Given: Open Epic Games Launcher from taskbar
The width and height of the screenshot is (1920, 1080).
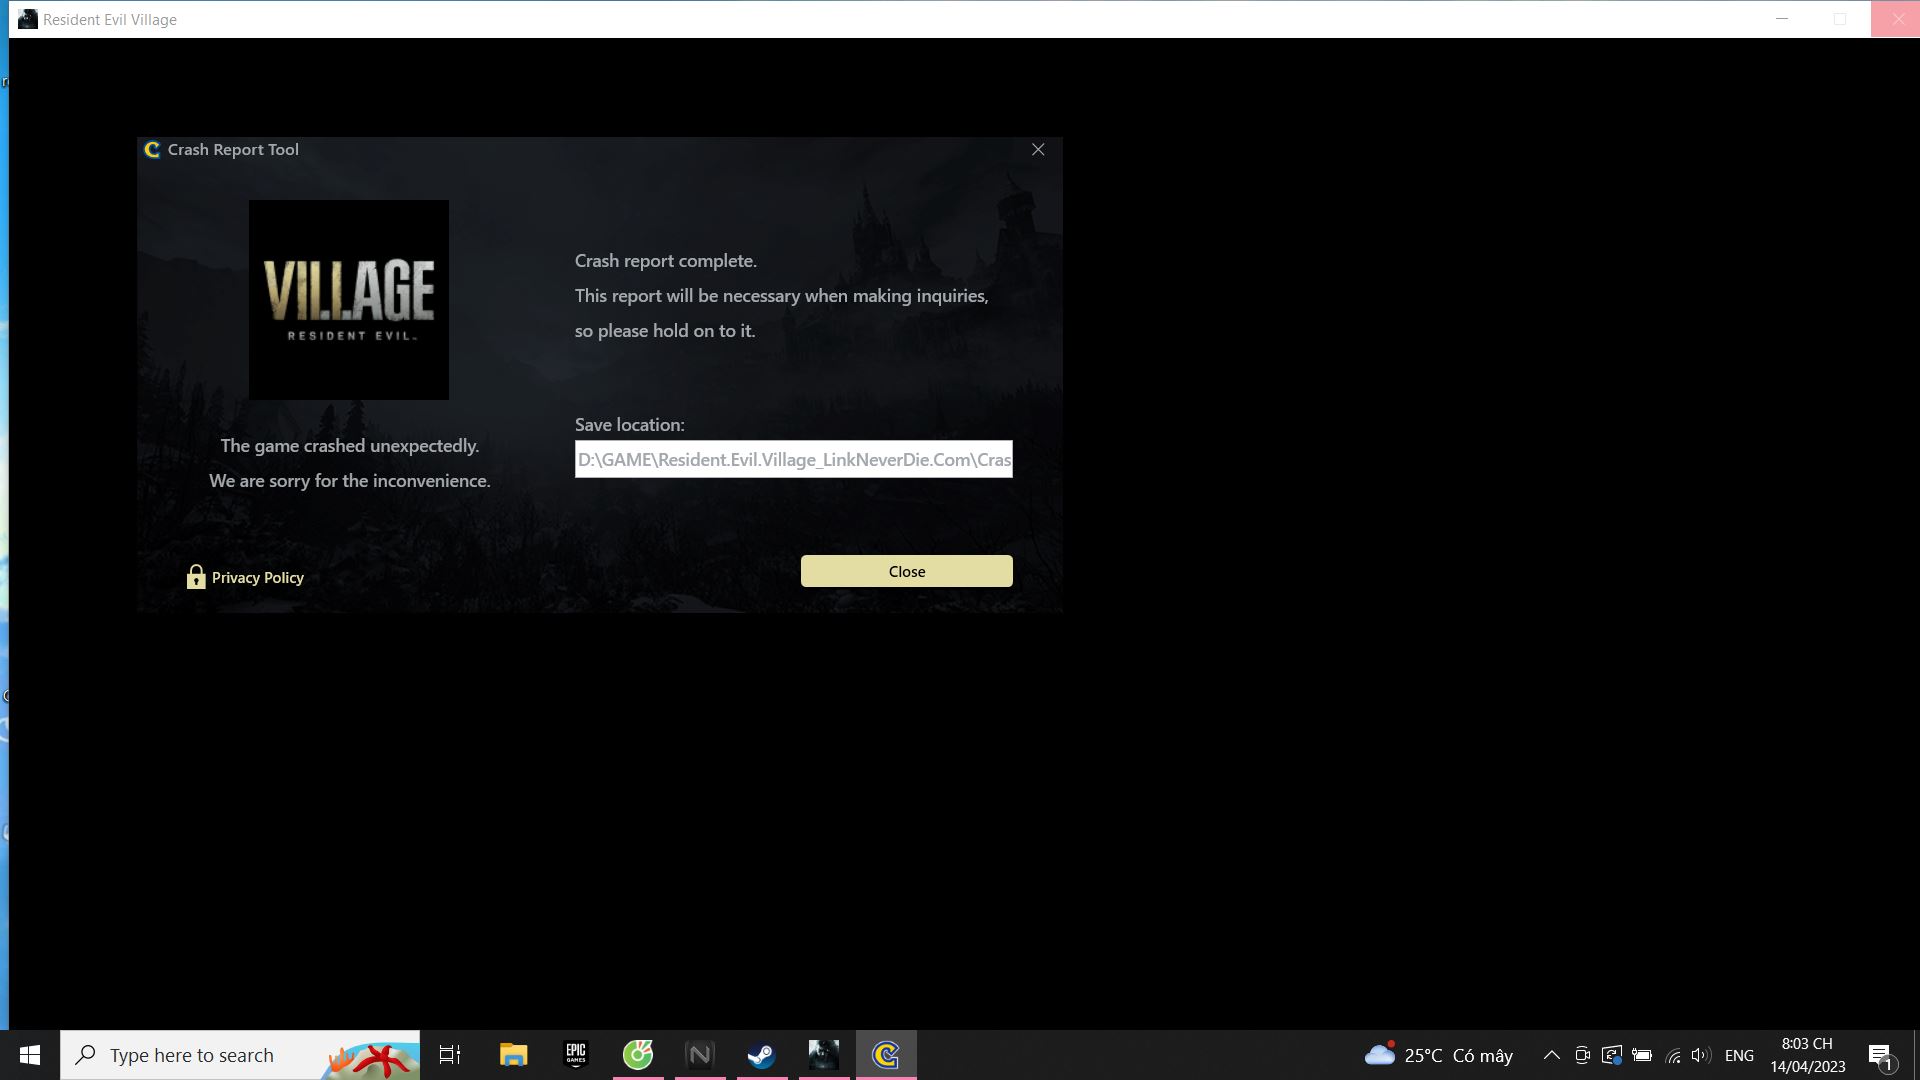Looking at the screenshot, I should (576, 1055).
